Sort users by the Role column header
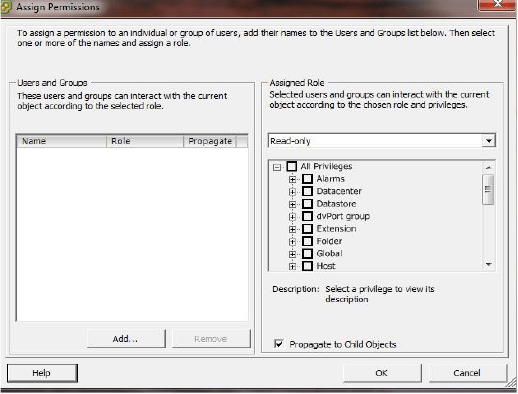Image resolution: width=518 pixels, height=394 pixels. [x=145, y=141]
